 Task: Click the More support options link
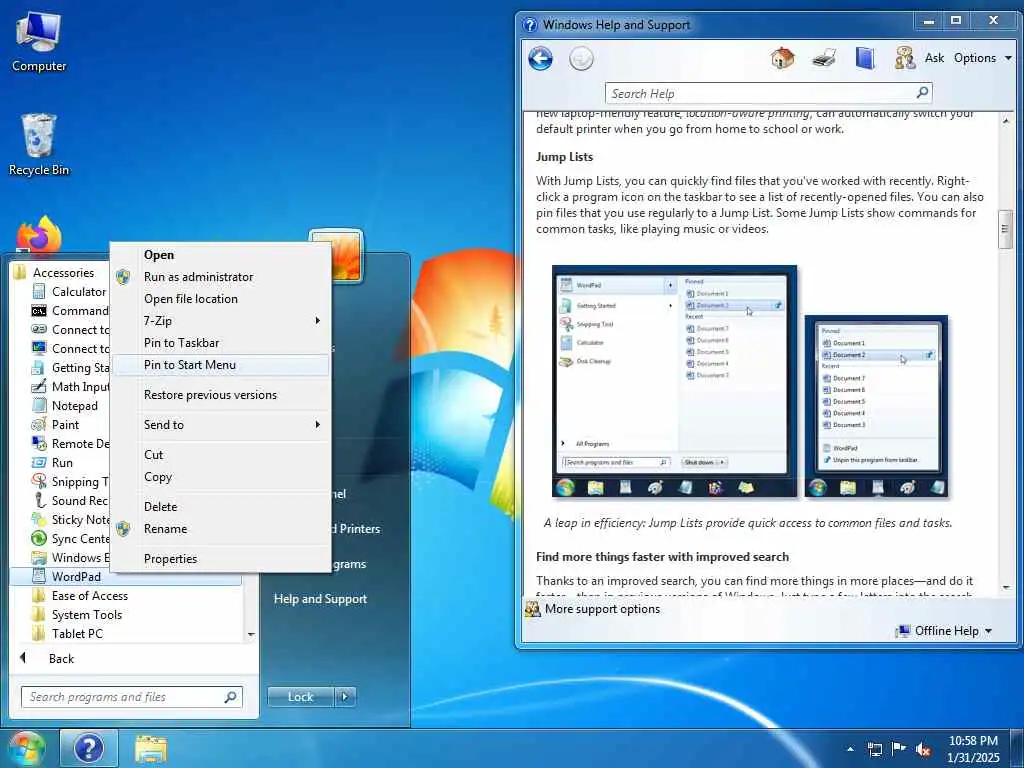[x=602, y=609]
